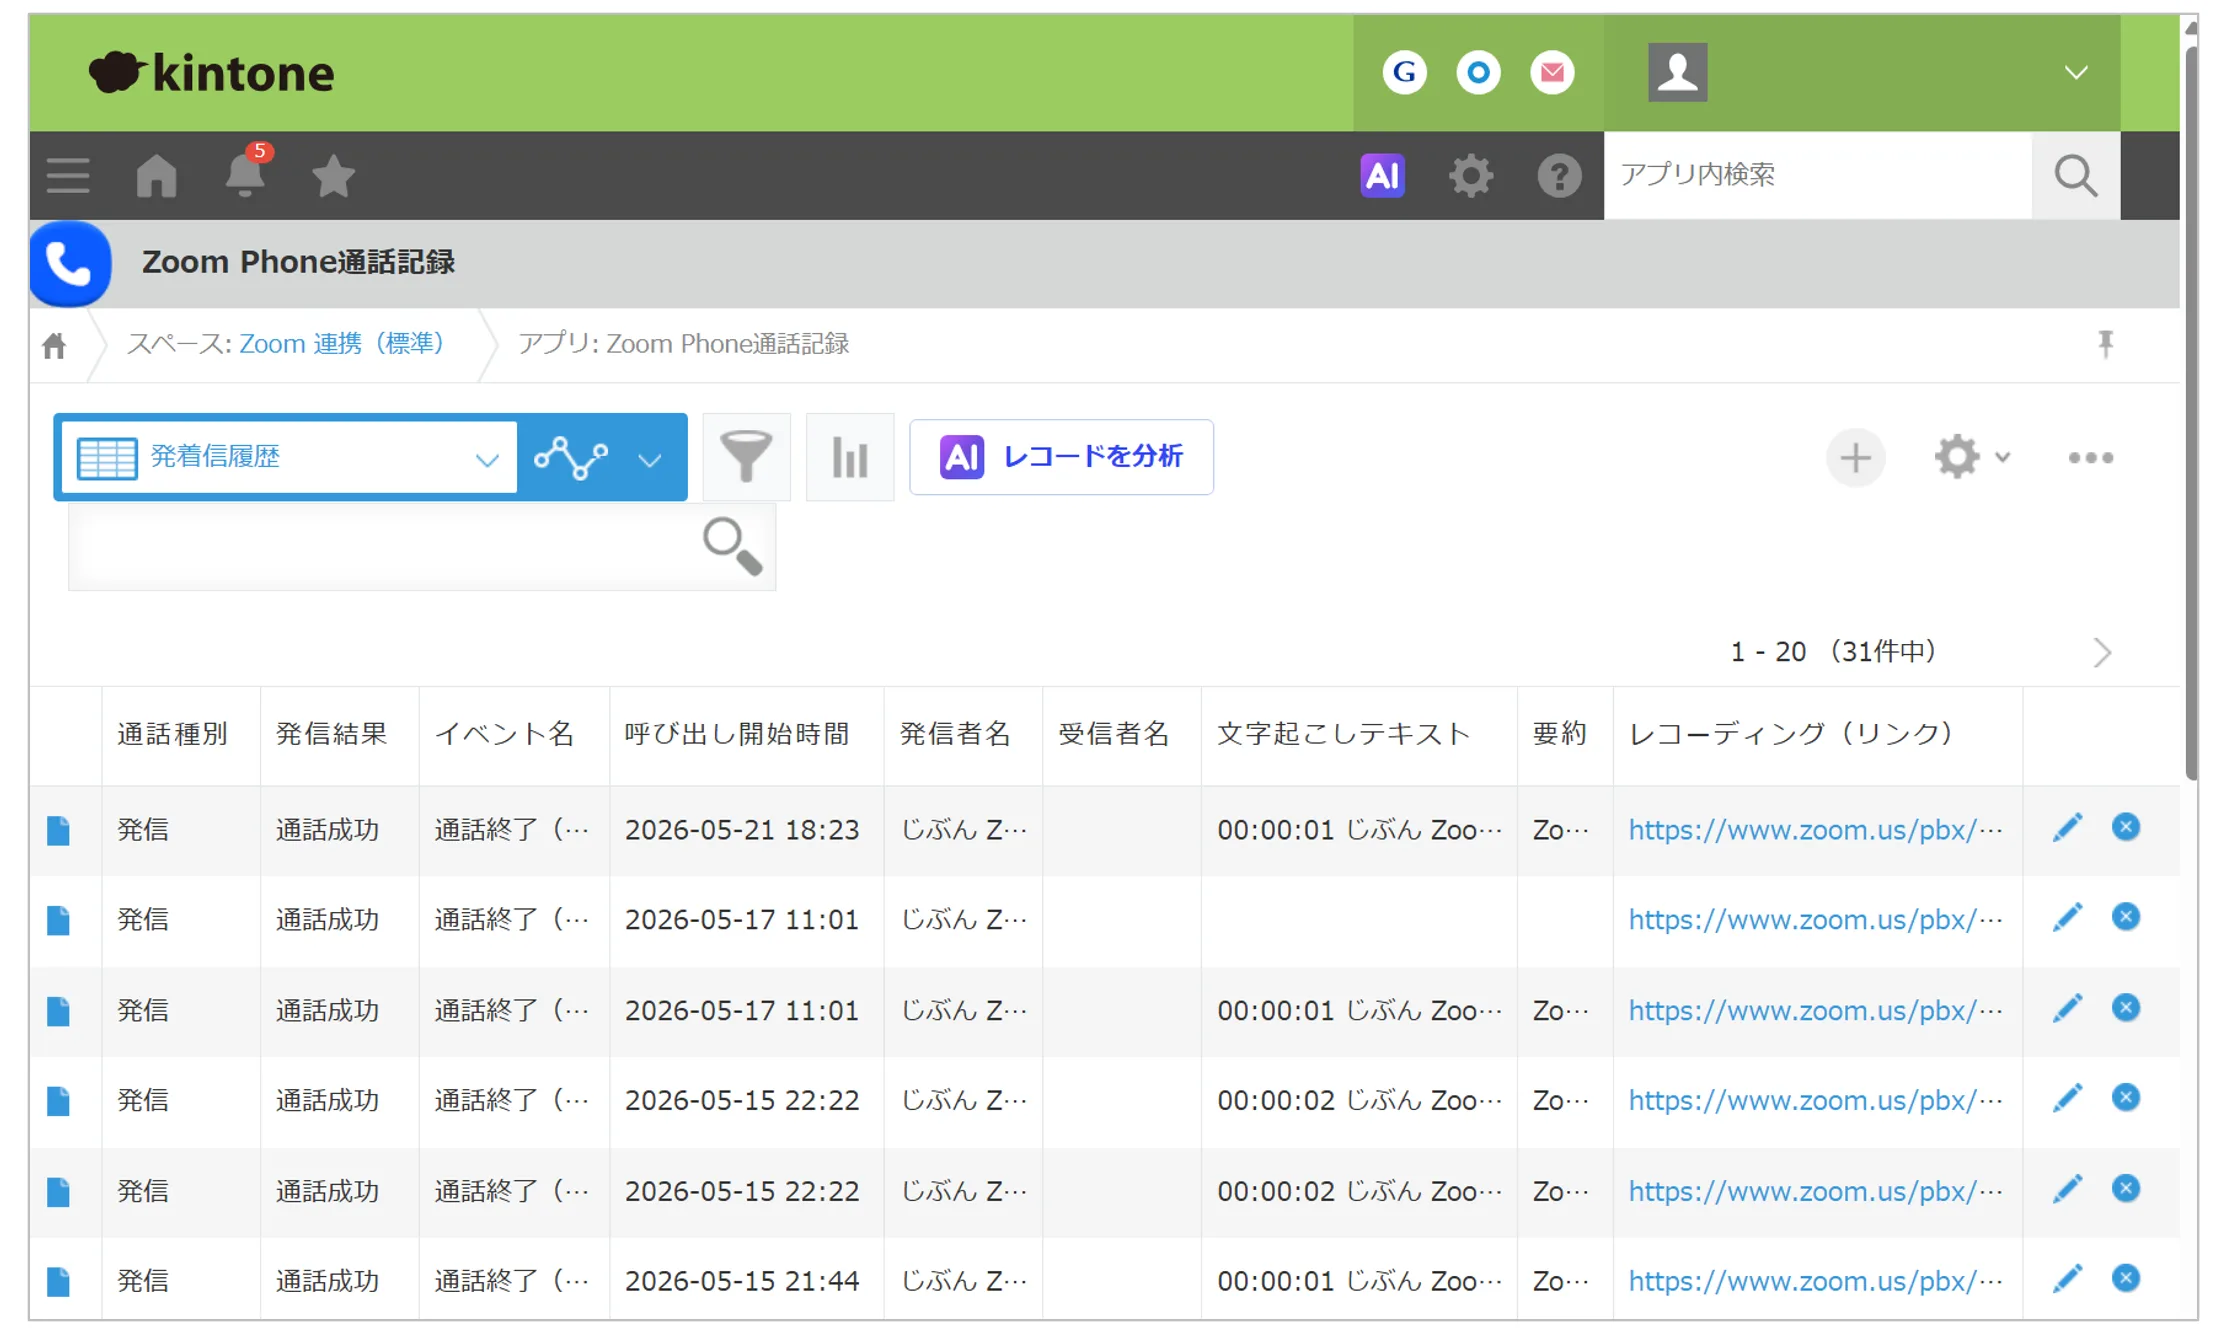The height and width of the screenshot is (1335, 2224).
Task: Expand the app settings gear dropdown
Action: pos(1972,457)
